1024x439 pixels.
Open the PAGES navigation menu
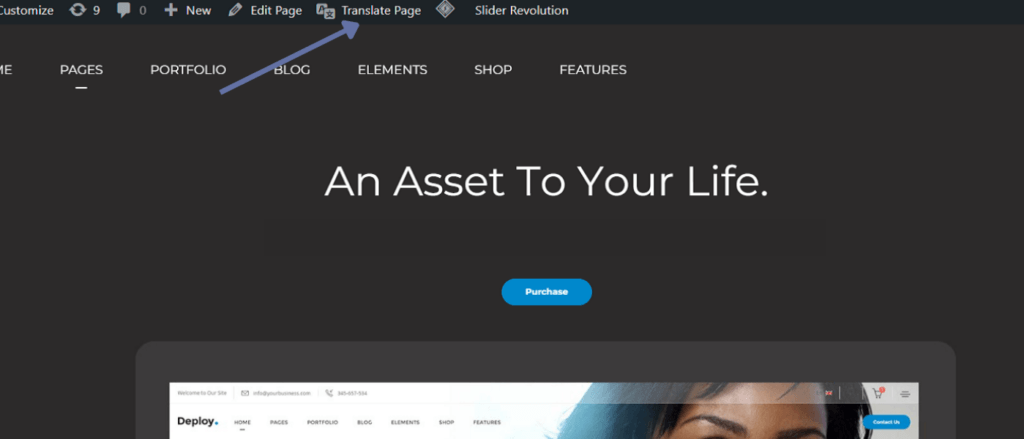tap(81, 70)
